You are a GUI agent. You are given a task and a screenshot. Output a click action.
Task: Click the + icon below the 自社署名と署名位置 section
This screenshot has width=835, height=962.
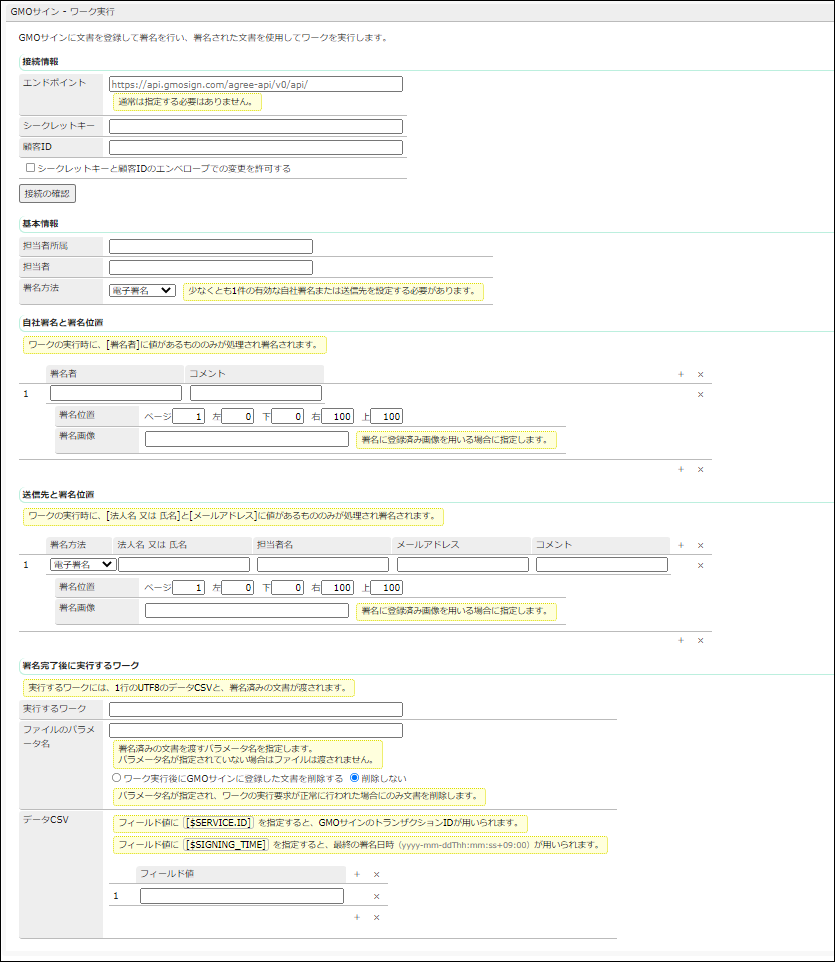[680, 468]
